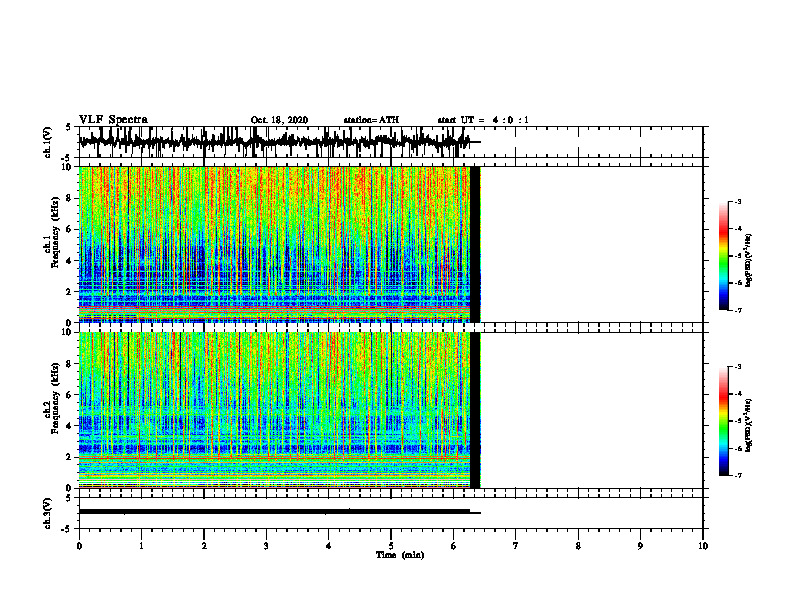Select the "ch.3(V)" axis label
Image resolution: width=792 pixels, height=612 pixels.
click(48, 513)
